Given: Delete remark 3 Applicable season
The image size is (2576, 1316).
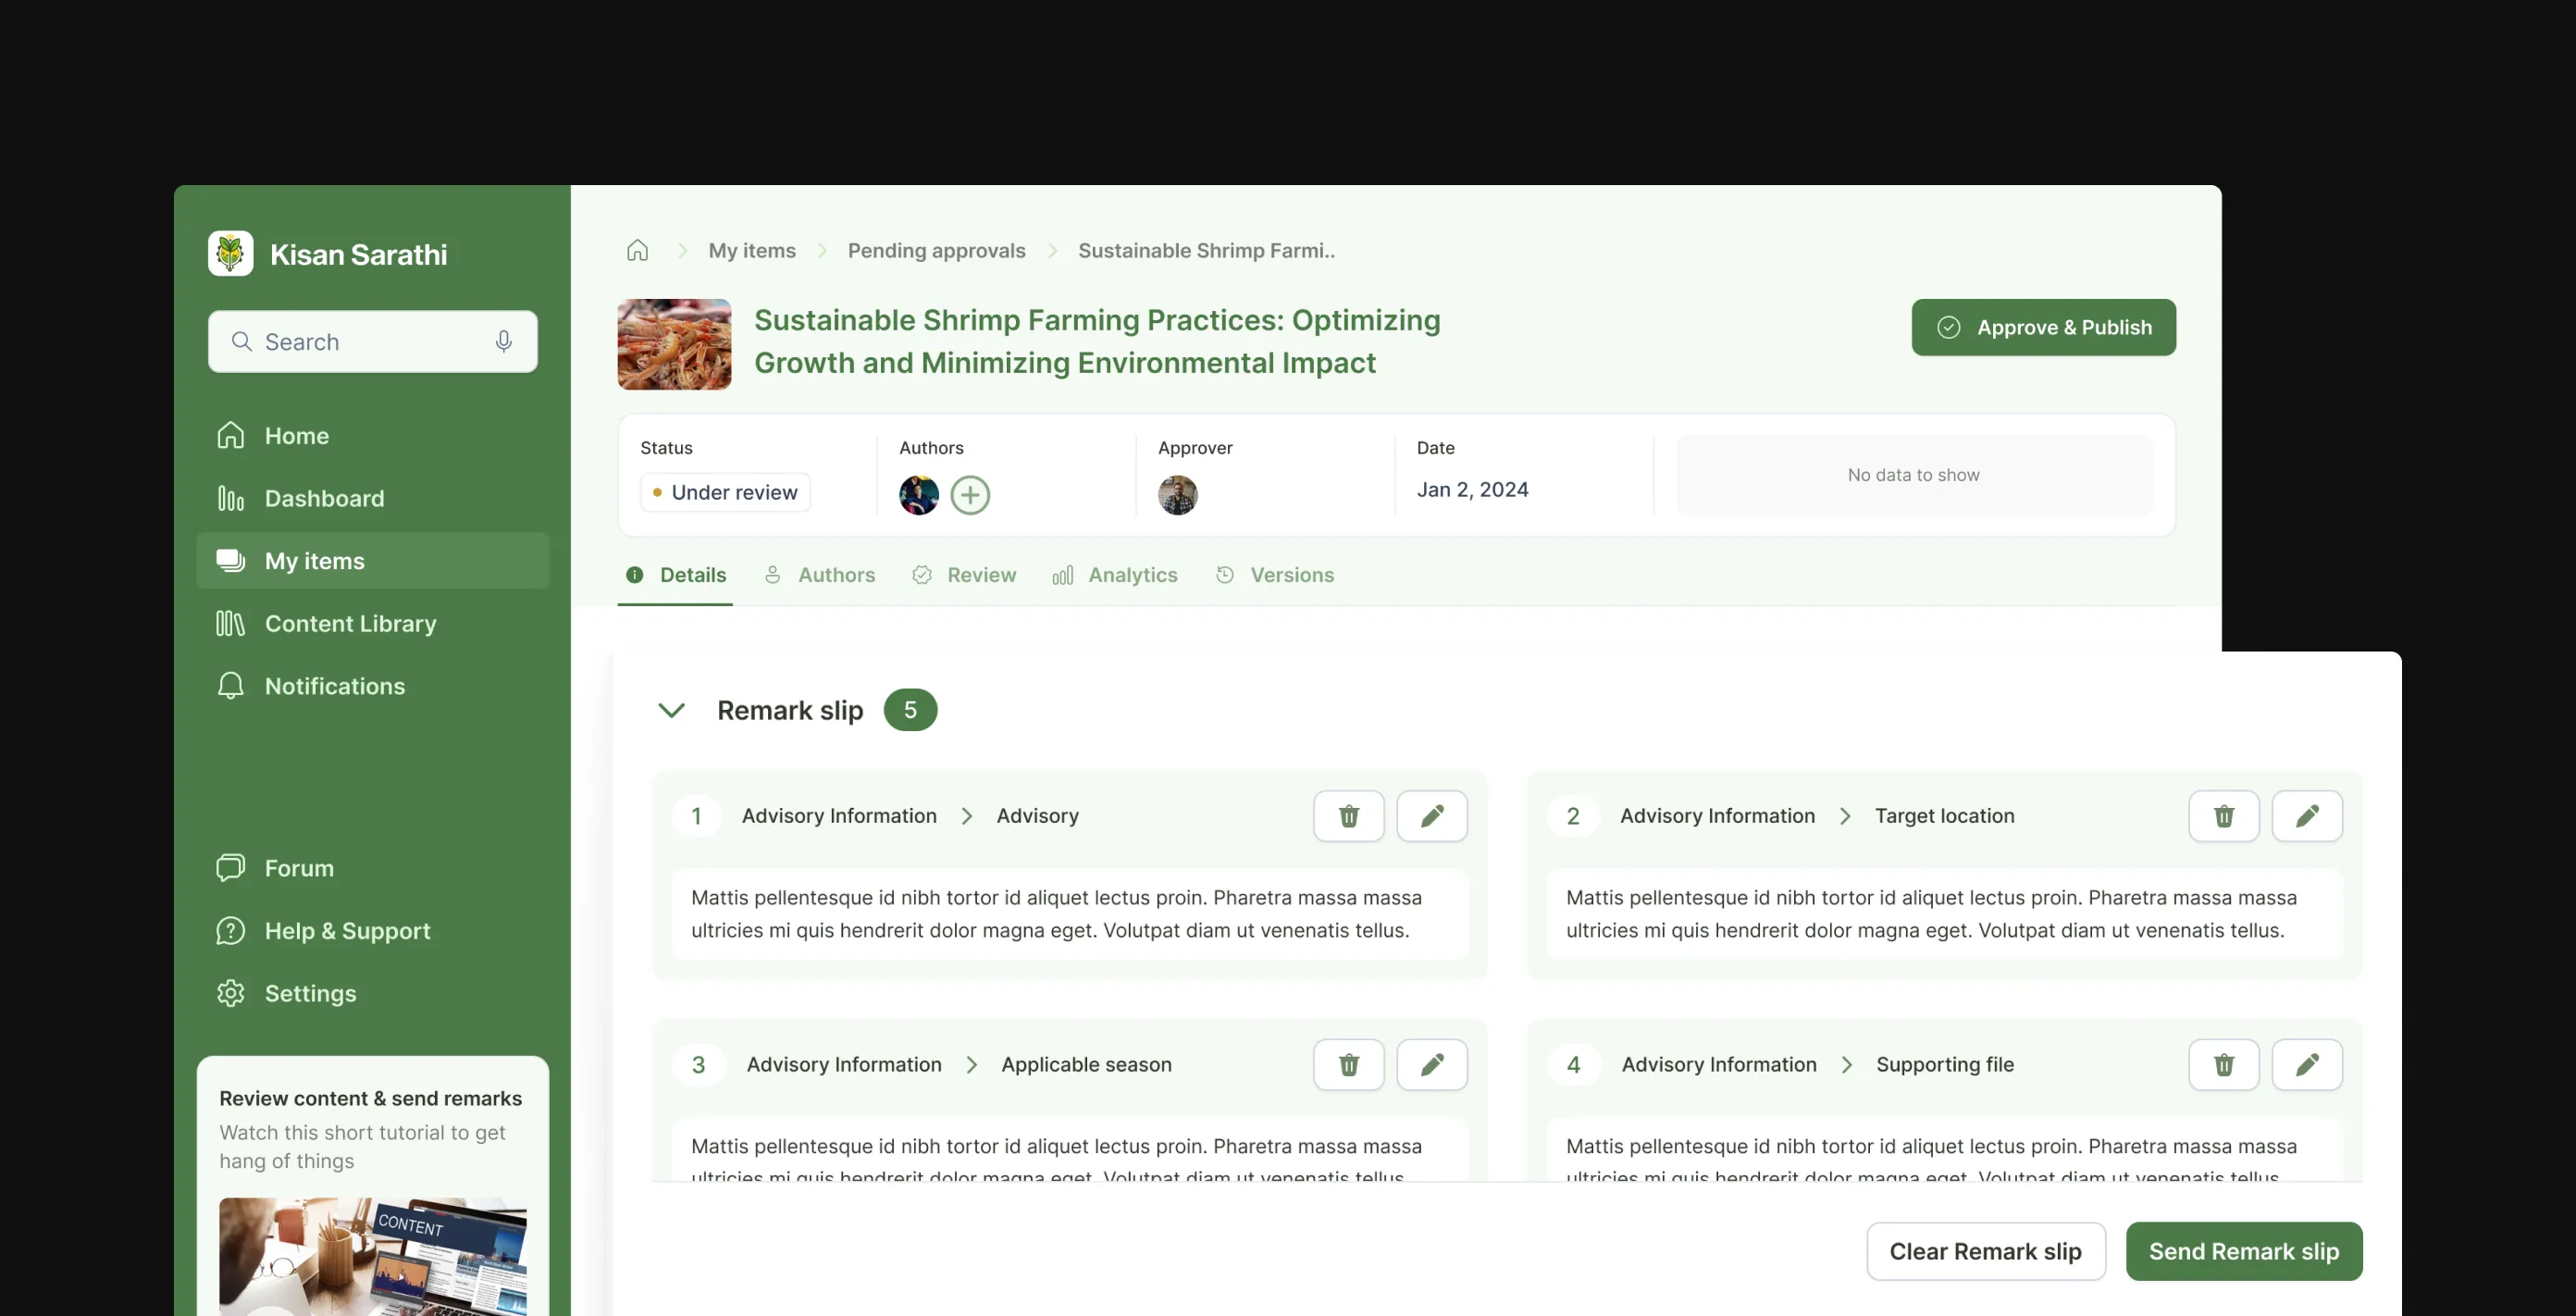Looking at the screenshot, I should tap(1348, 1064).
